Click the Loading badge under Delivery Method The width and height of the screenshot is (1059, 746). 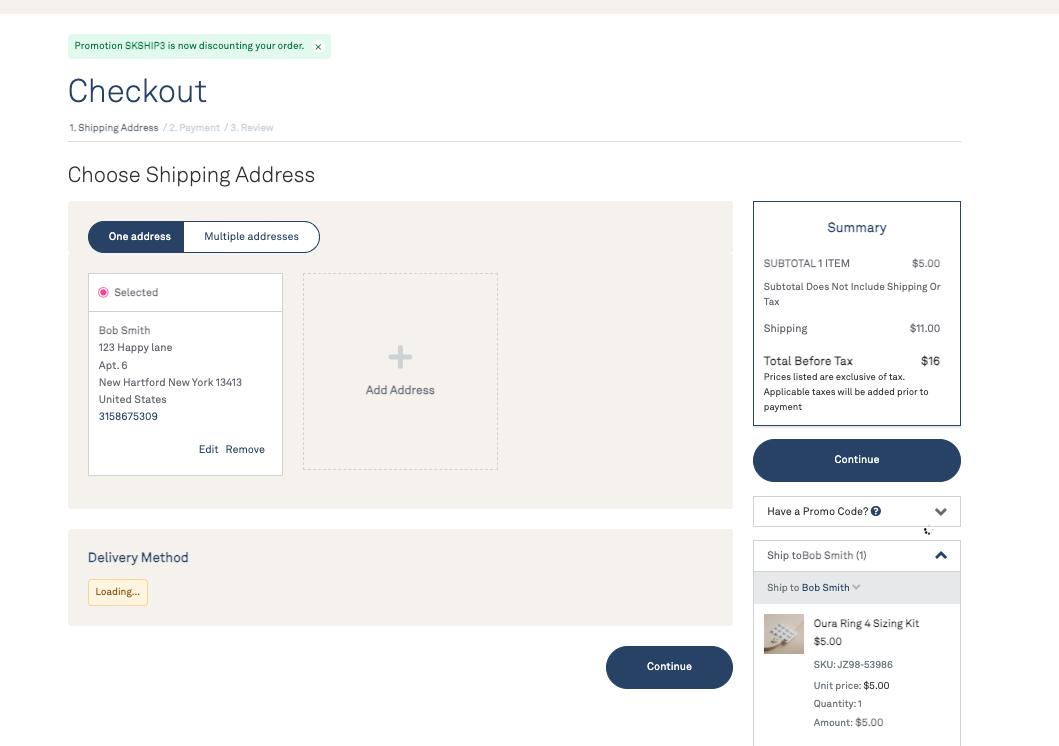point(117,592)
